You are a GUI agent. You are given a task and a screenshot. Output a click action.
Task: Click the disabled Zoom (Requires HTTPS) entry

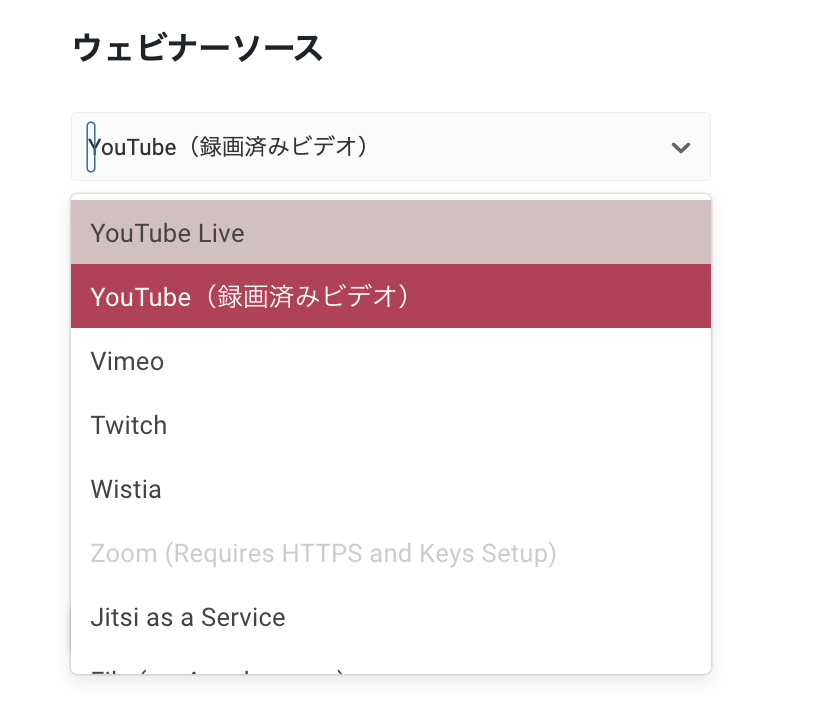(323, 553)
